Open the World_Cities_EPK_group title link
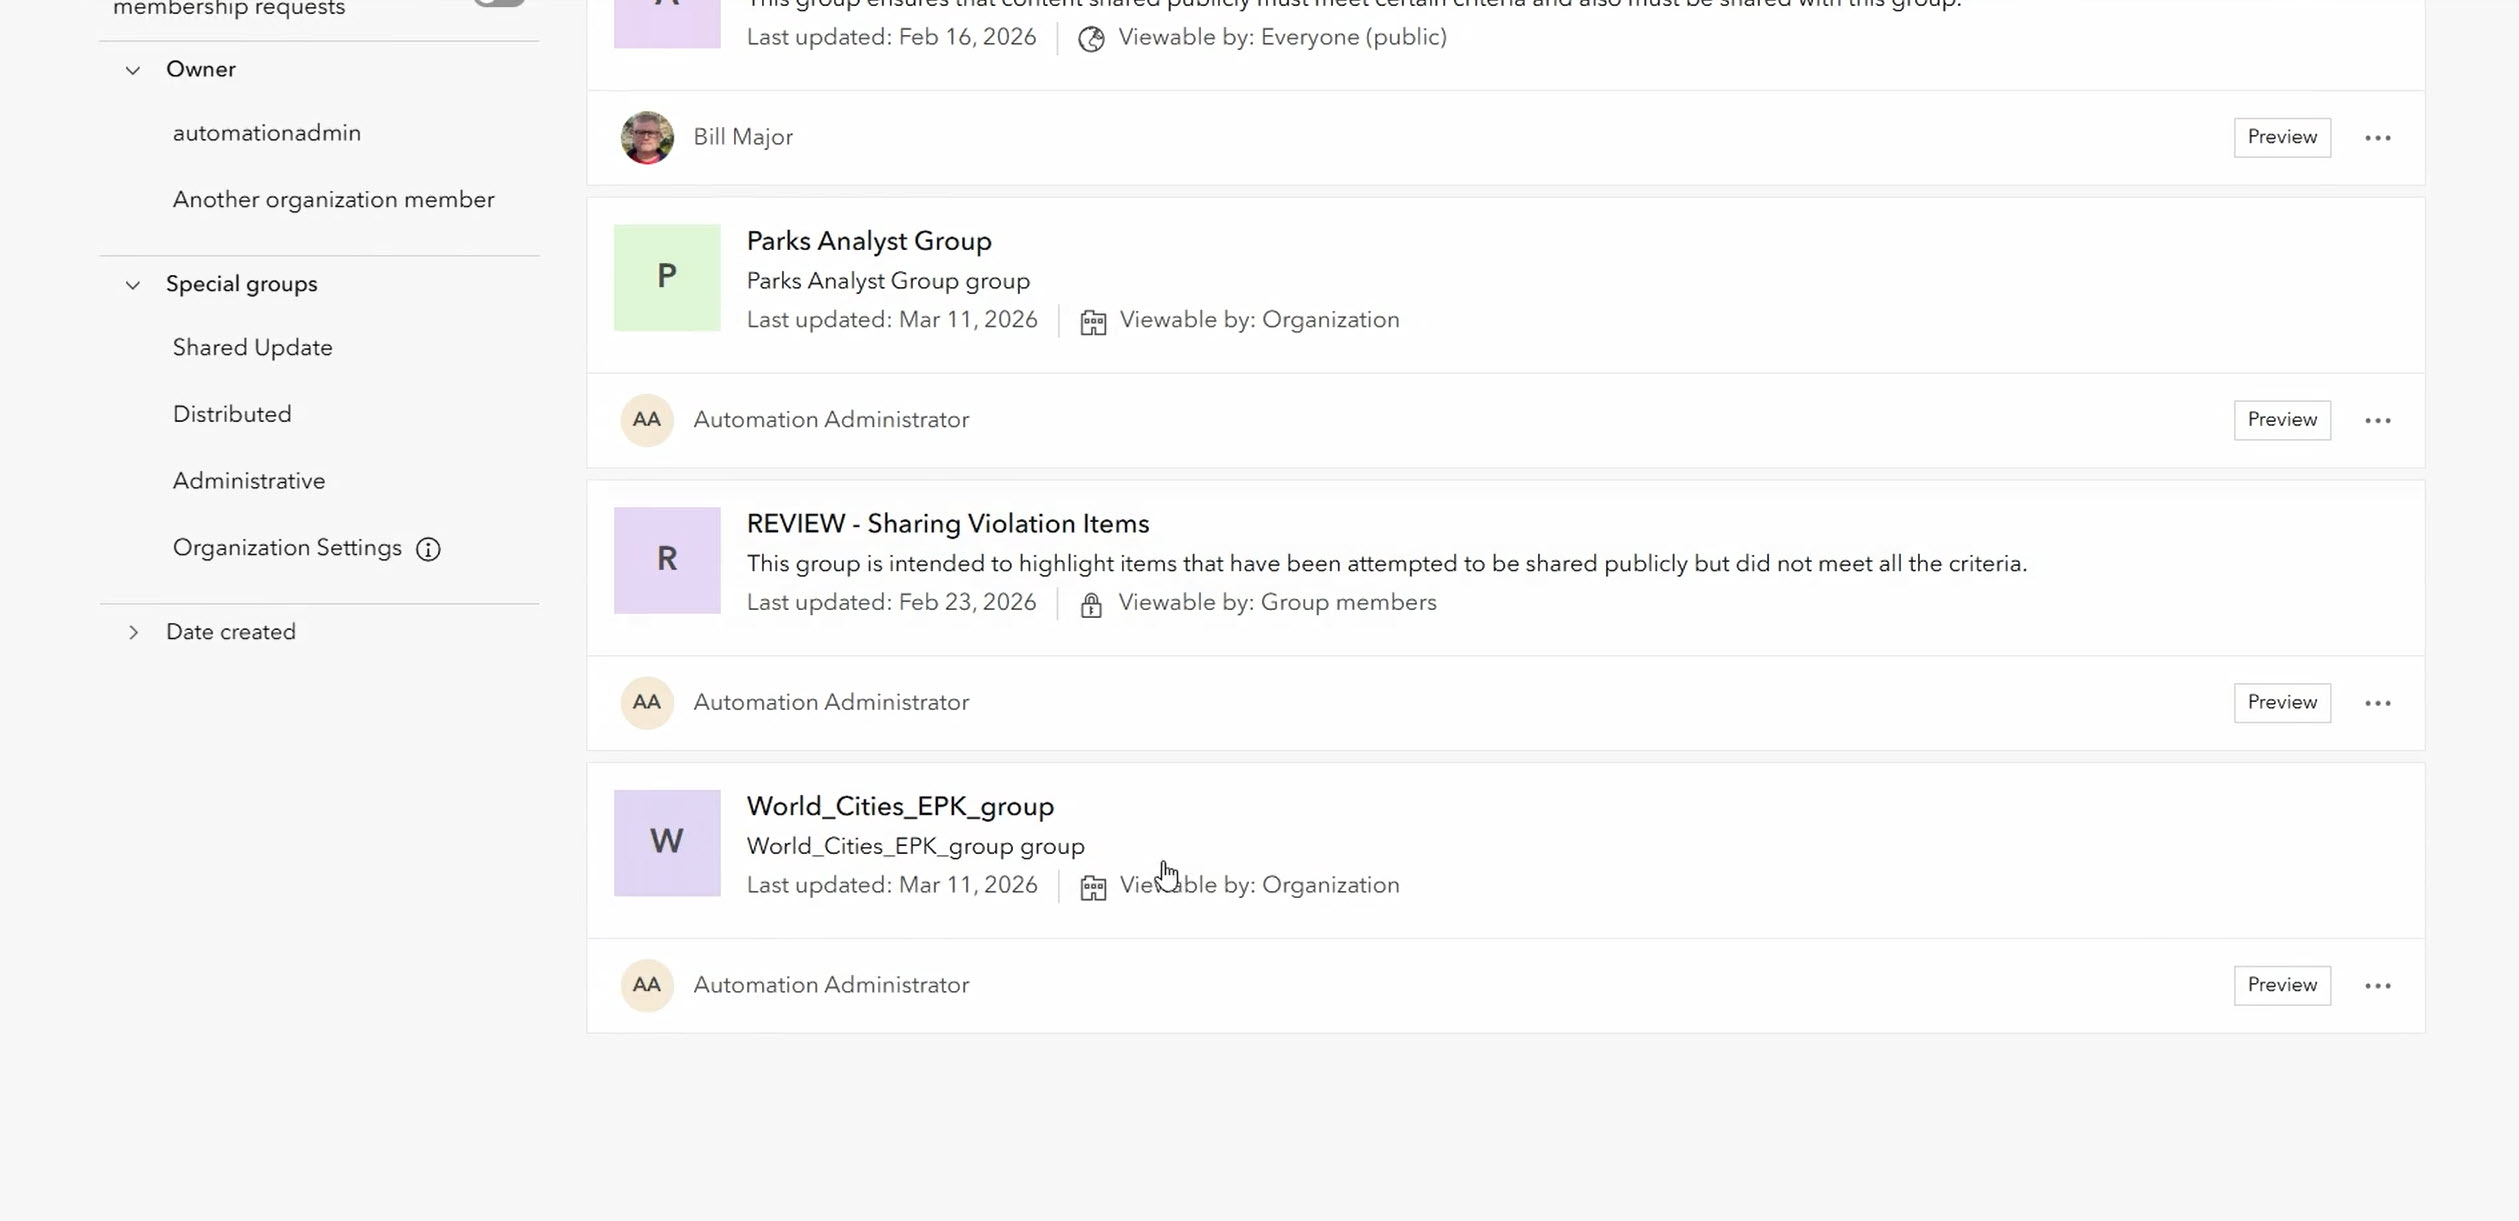The height and width of the screenshot is (1221, 2519). (899, 806)
